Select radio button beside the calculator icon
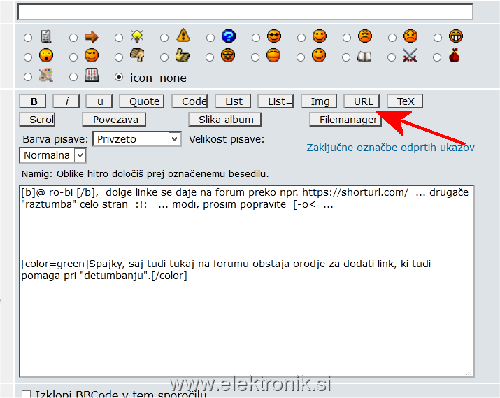The width and height of the screenshot is (500, 398). [x=28, y=38]
